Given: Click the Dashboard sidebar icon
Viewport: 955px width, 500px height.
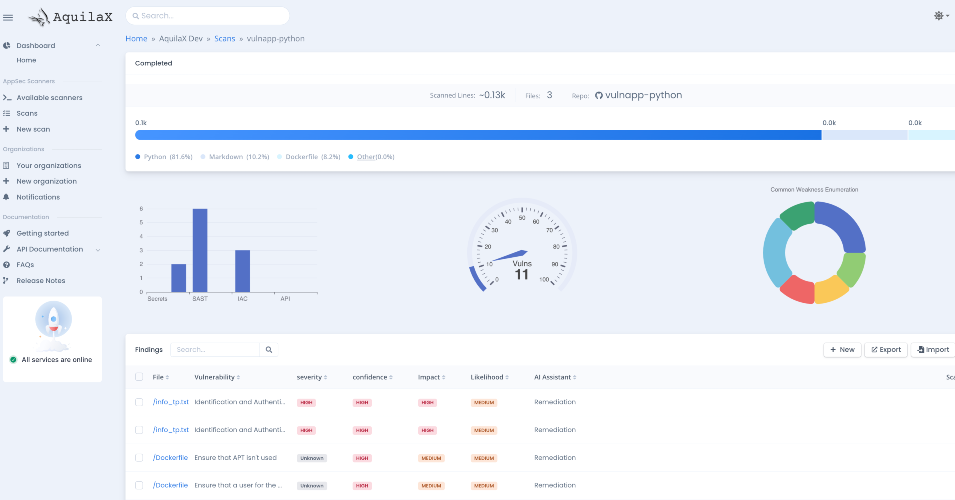Looking at the screenshot, I should tap(7, 46).
